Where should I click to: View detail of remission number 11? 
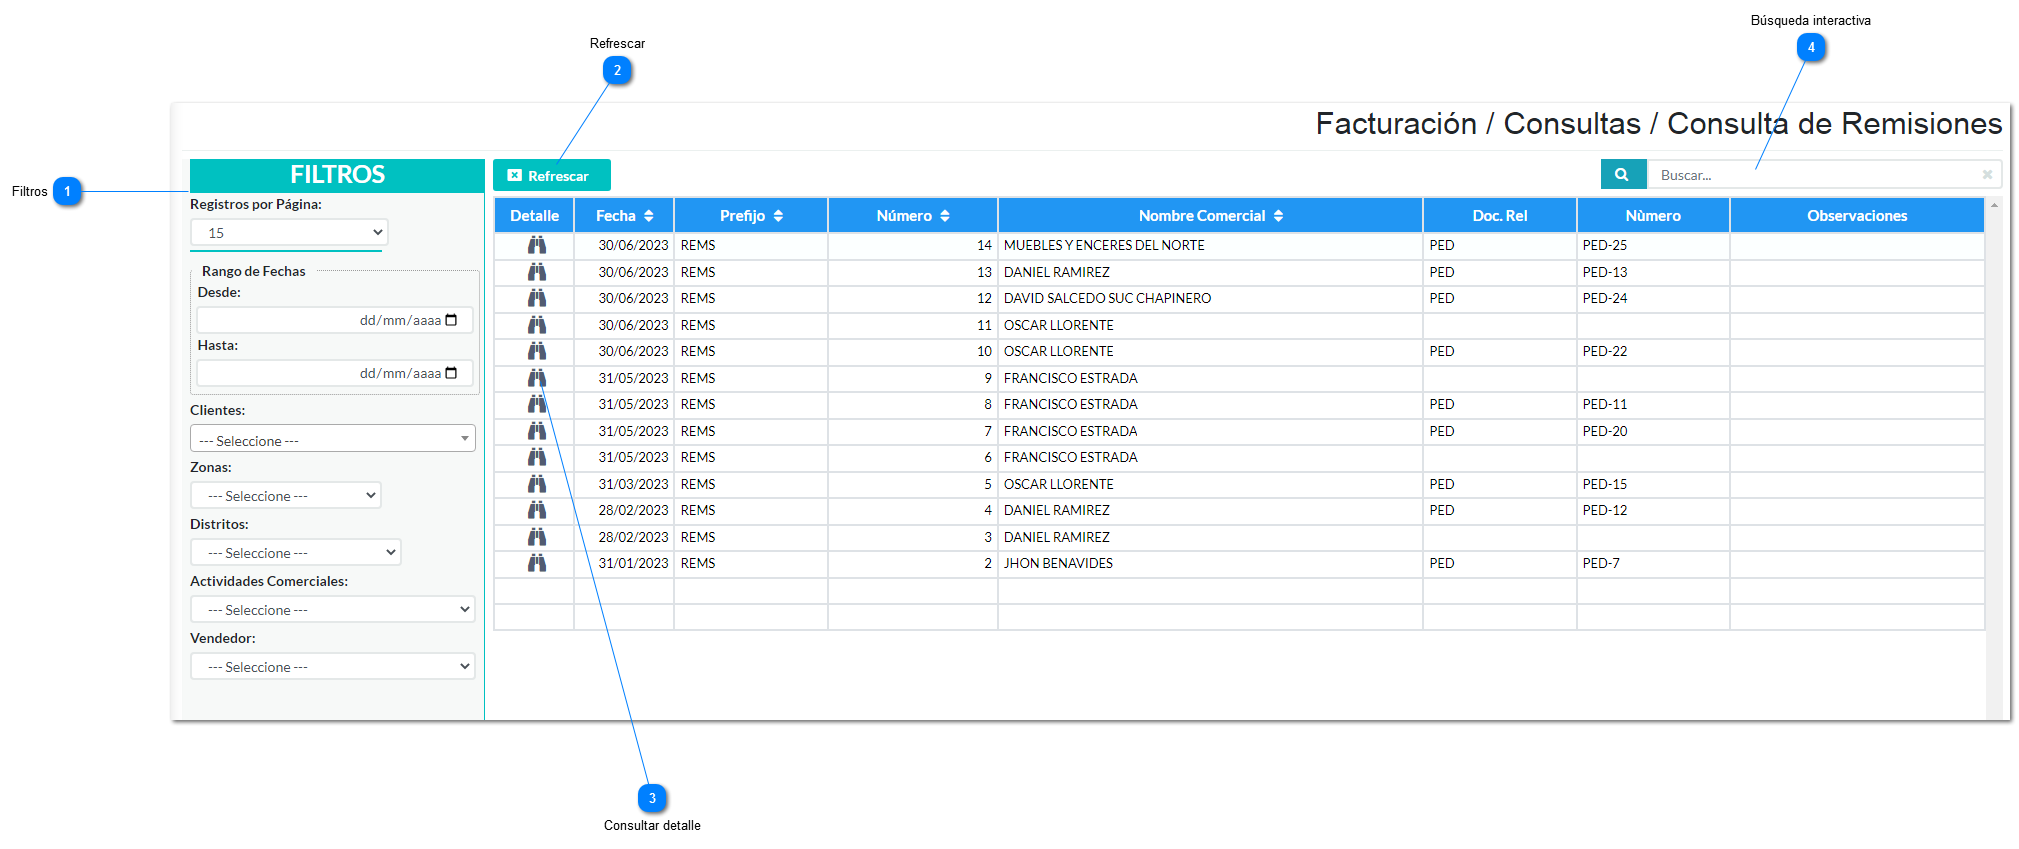point(537,325)
